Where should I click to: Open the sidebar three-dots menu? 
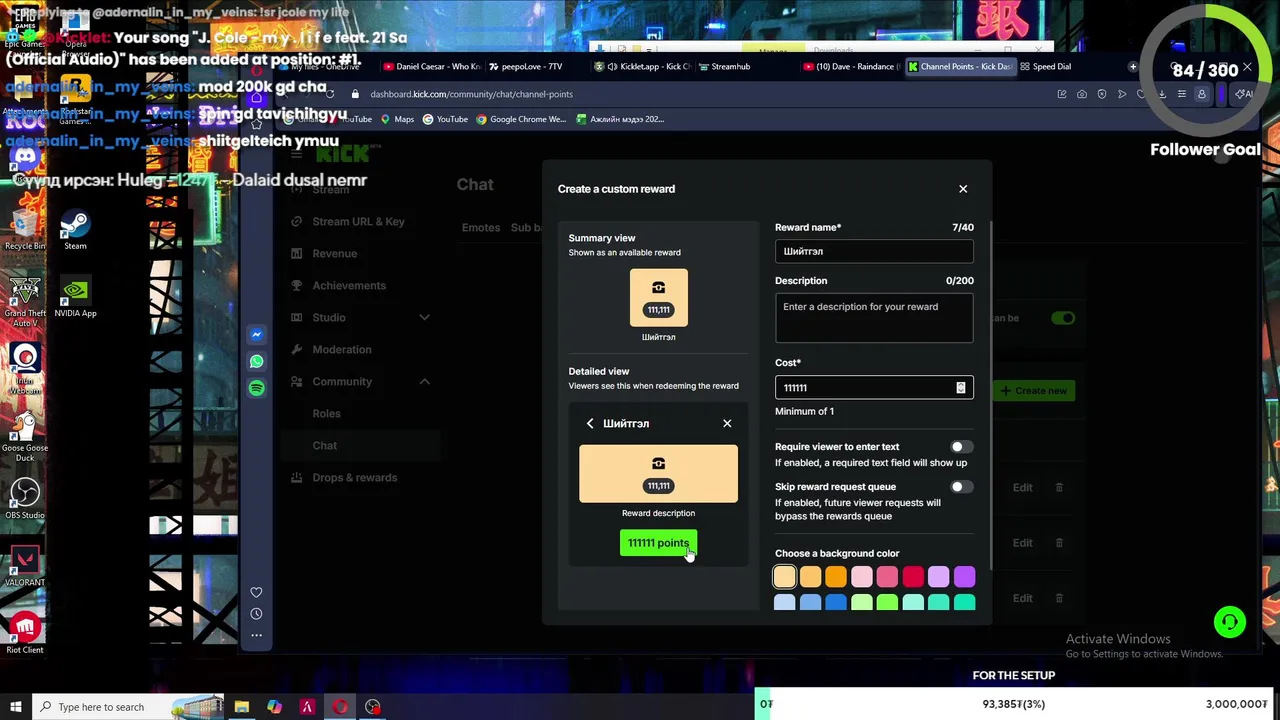[x=257, y=635]
